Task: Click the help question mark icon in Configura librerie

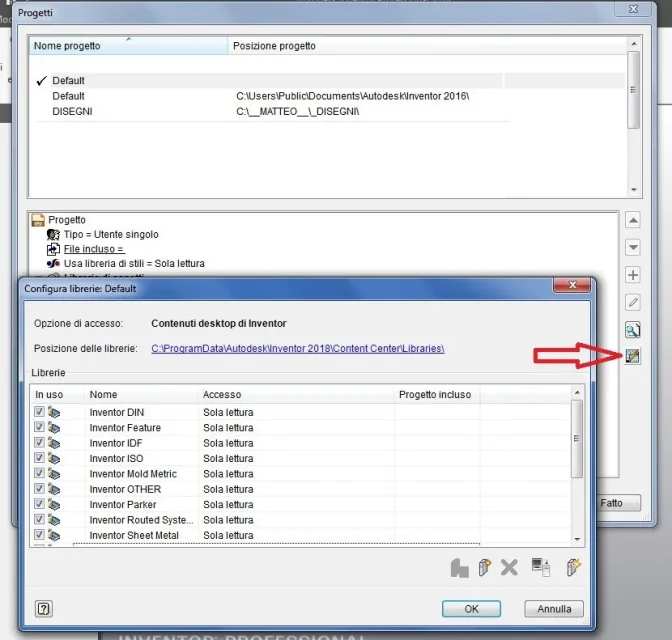Action: (44, 608)
